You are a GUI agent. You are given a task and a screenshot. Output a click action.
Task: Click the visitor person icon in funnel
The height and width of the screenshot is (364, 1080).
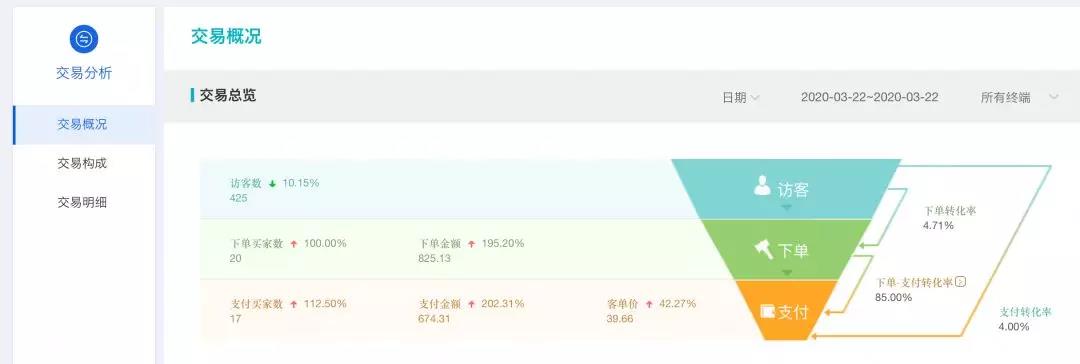tap(762, 185)
